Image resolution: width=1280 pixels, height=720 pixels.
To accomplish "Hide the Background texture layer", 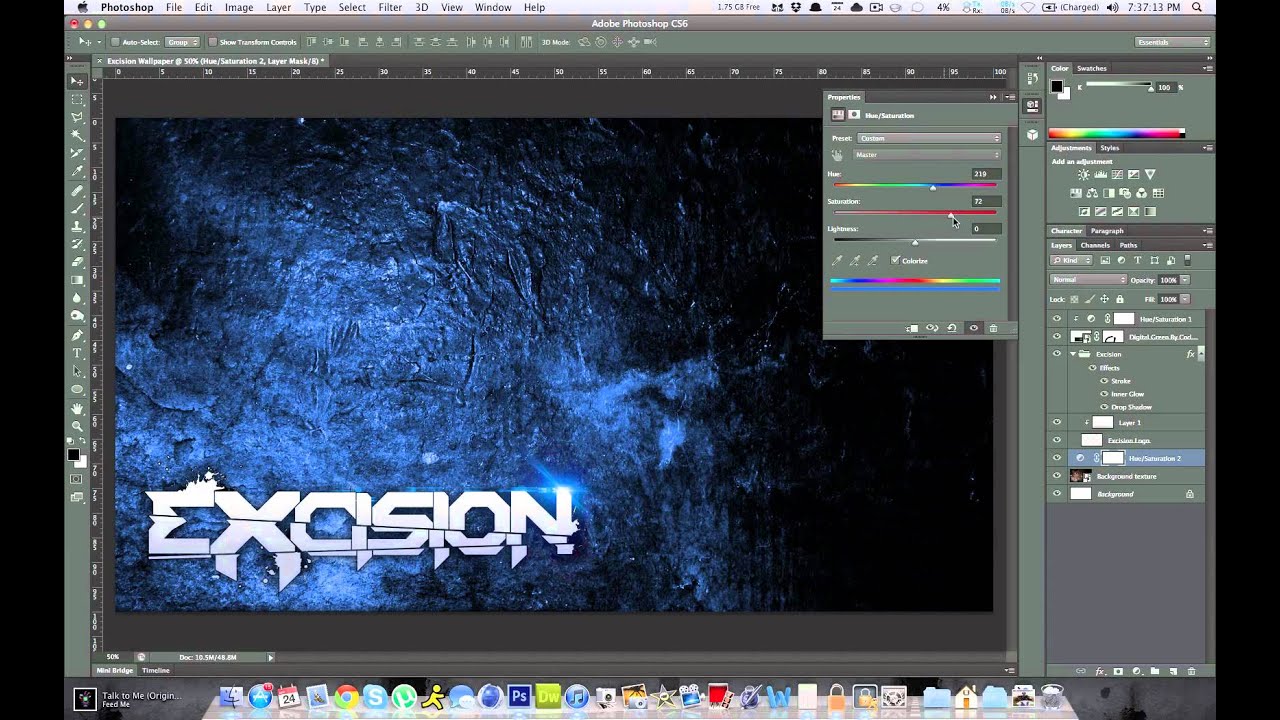I will (1057, 476).
